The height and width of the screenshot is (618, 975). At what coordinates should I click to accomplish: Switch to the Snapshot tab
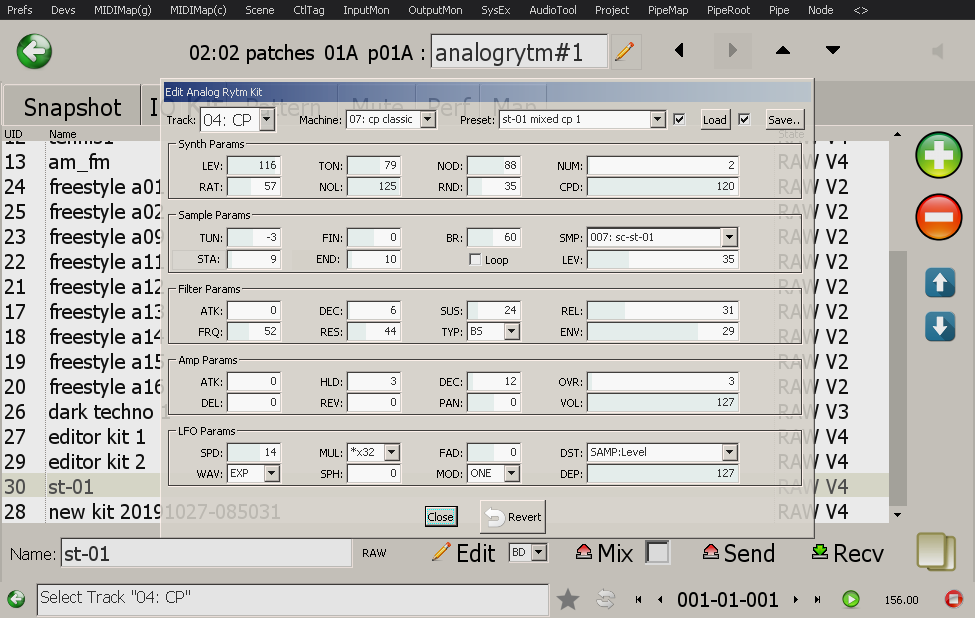pos(72,108)
